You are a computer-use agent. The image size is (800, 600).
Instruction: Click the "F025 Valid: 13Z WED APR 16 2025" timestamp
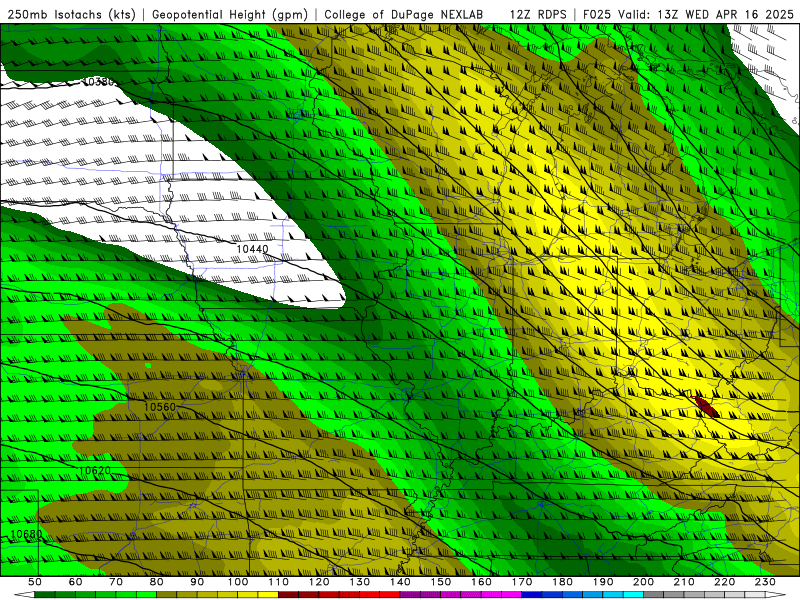click(x=688, y=14)
